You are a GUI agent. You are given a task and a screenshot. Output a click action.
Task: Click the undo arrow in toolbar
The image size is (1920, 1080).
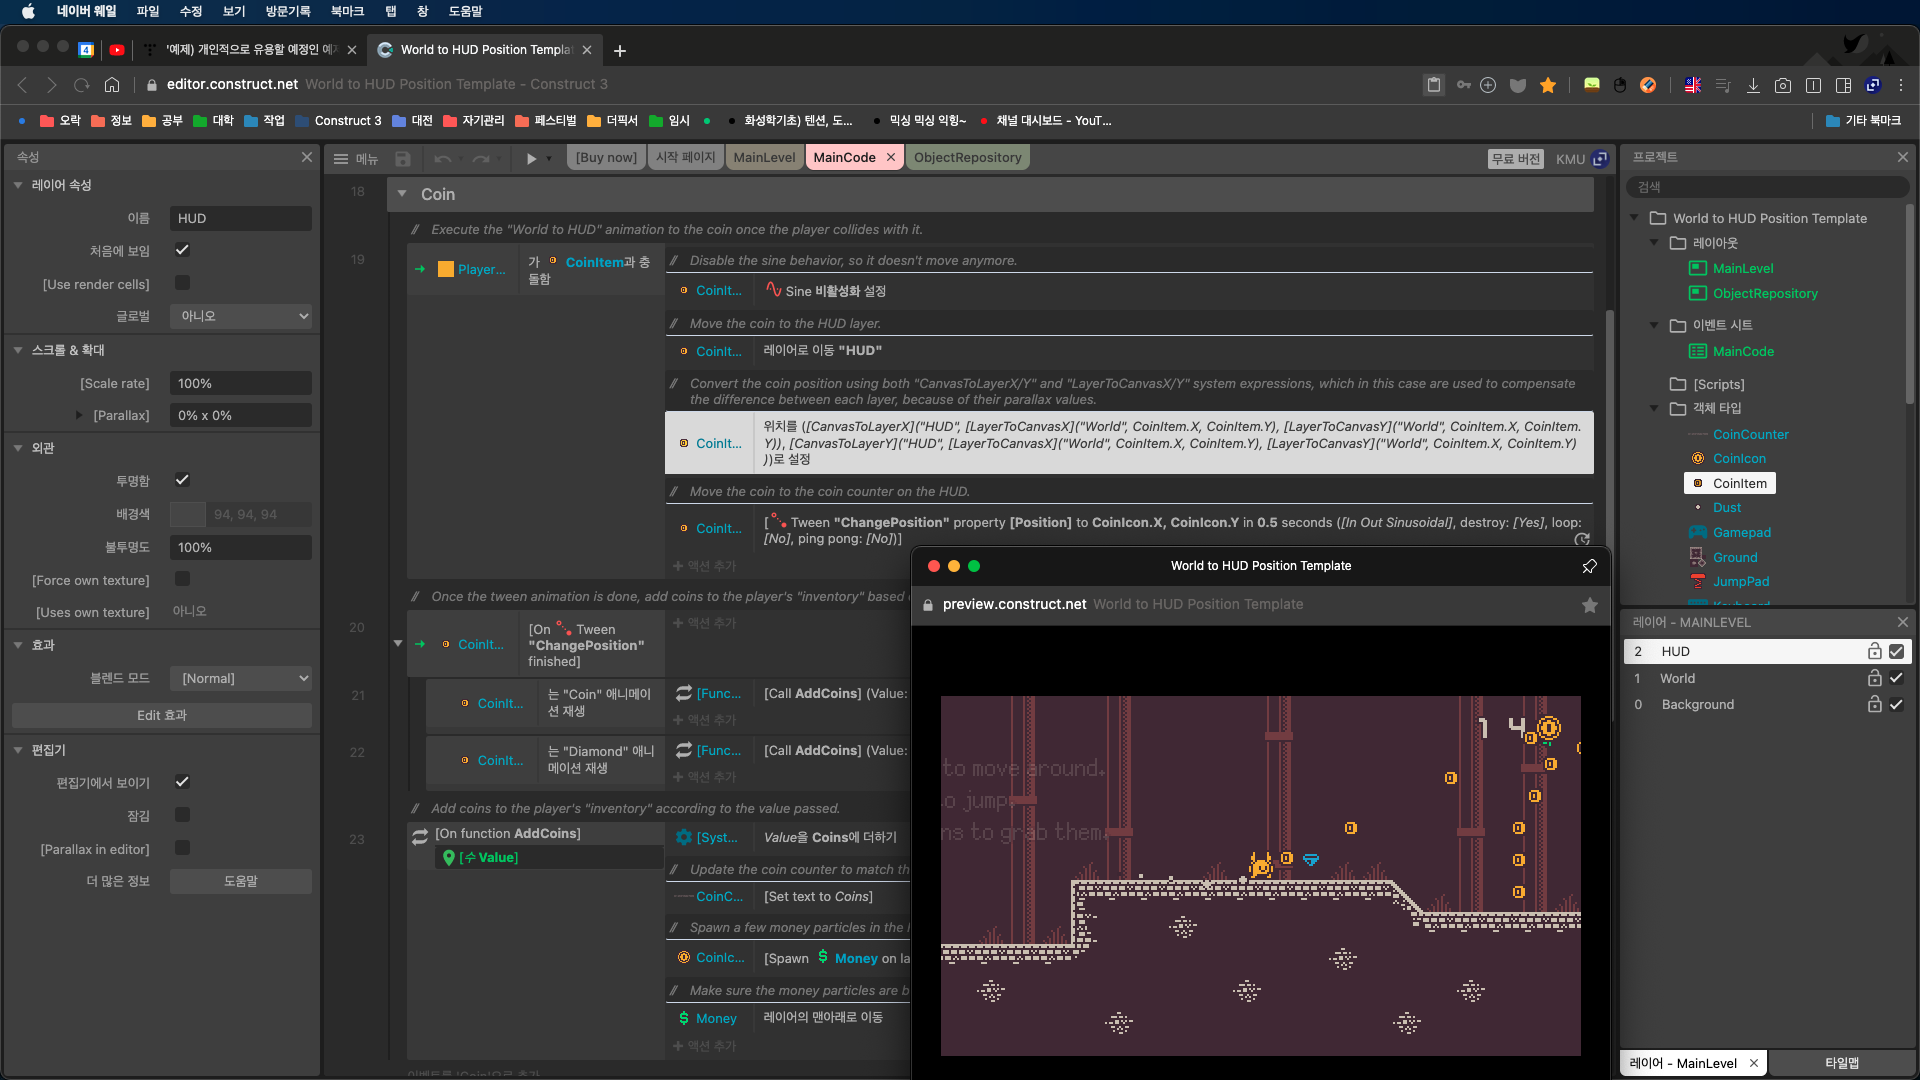point(442,158)
